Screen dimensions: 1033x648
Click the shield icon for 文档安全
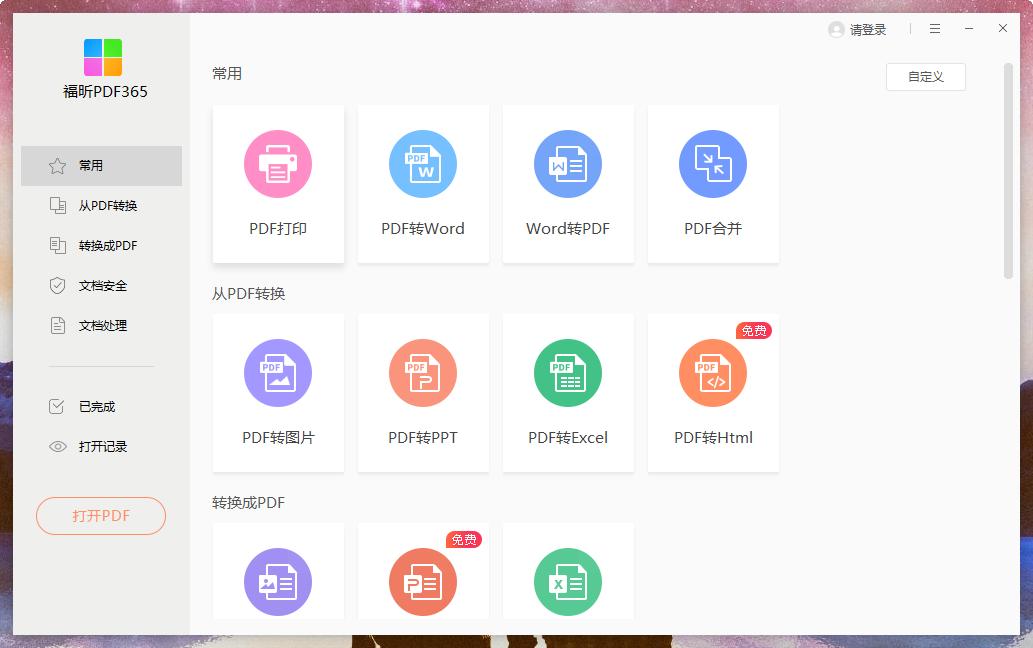(57, 286)
